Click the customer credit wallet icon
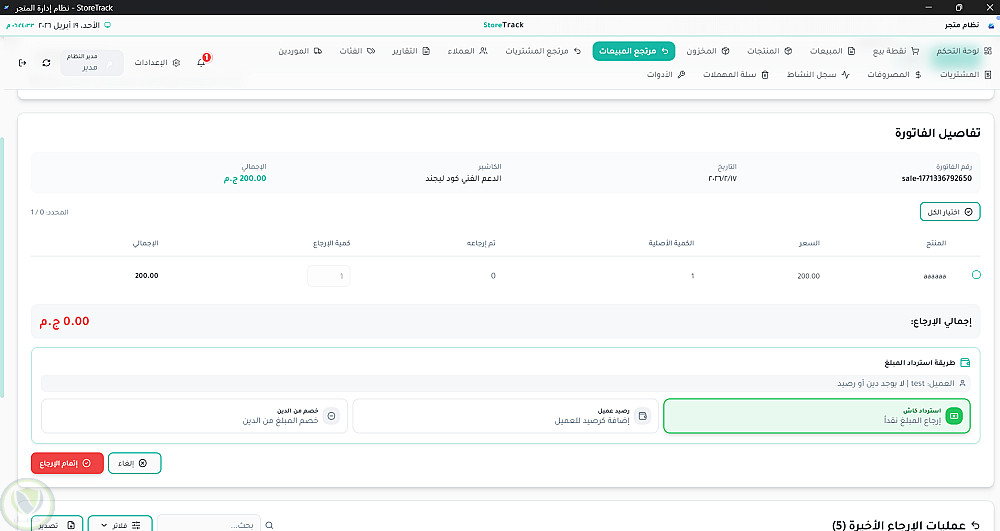The height and width of the screenshot is (531, 1000). (x=643, y=416)
